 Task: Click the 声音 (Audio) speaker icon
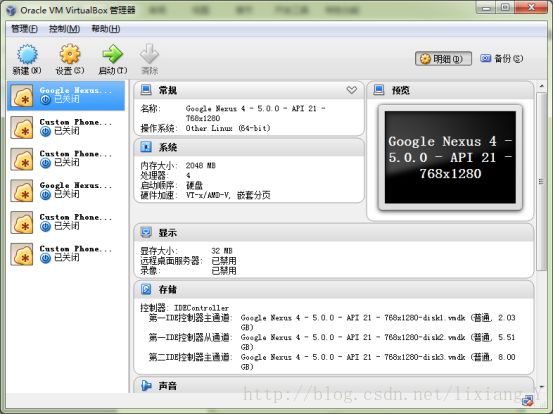tap(146, 385)
